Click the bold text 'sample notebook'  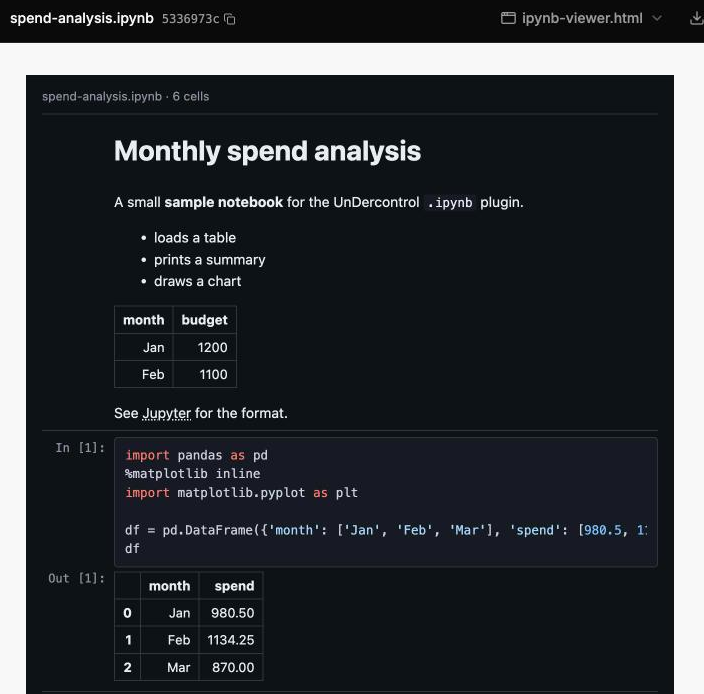tap(224, 202)
